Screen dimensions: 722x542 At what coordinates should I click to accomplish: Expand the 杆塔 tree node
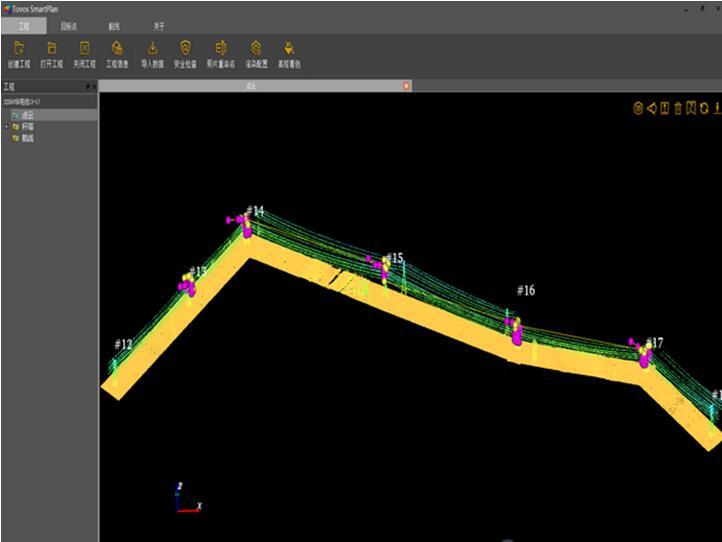pos(6,127)
